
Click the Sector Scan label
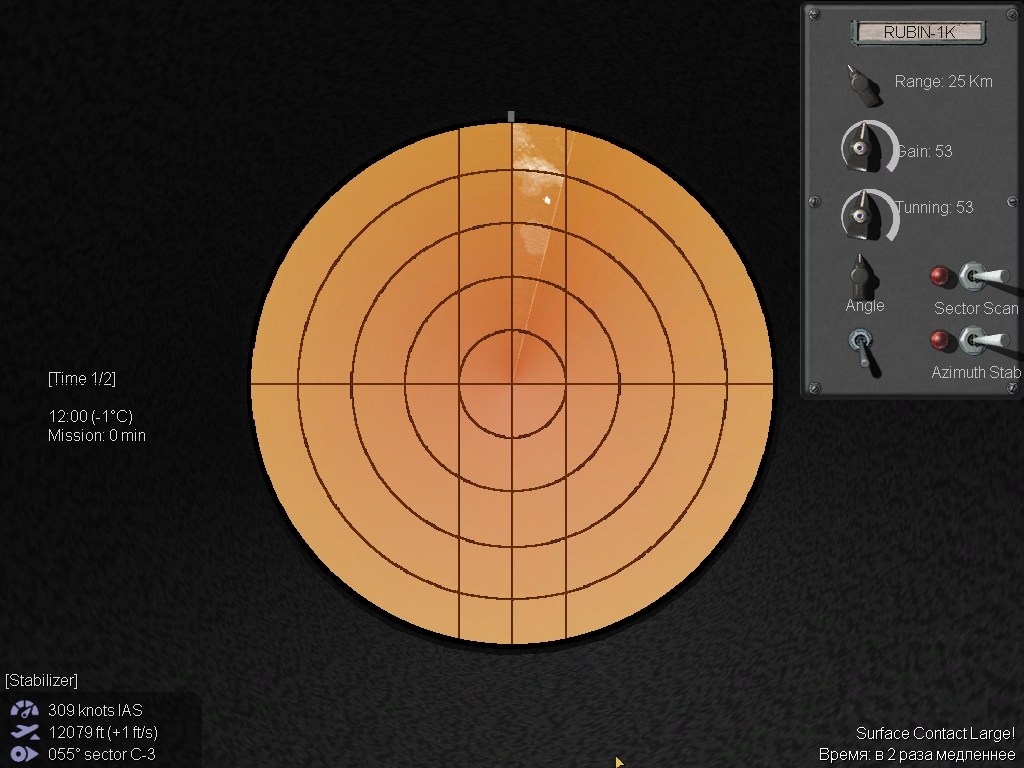tap(976, 308)
